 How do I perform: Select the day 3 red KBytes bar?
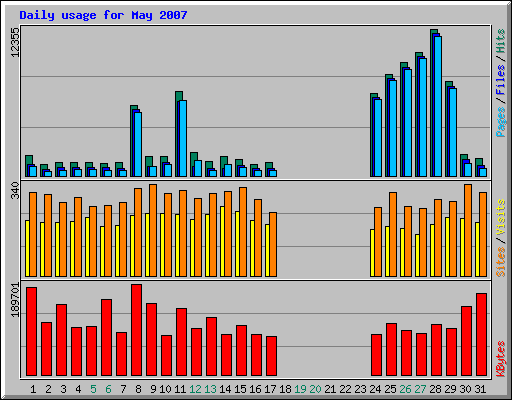(61, 340)
